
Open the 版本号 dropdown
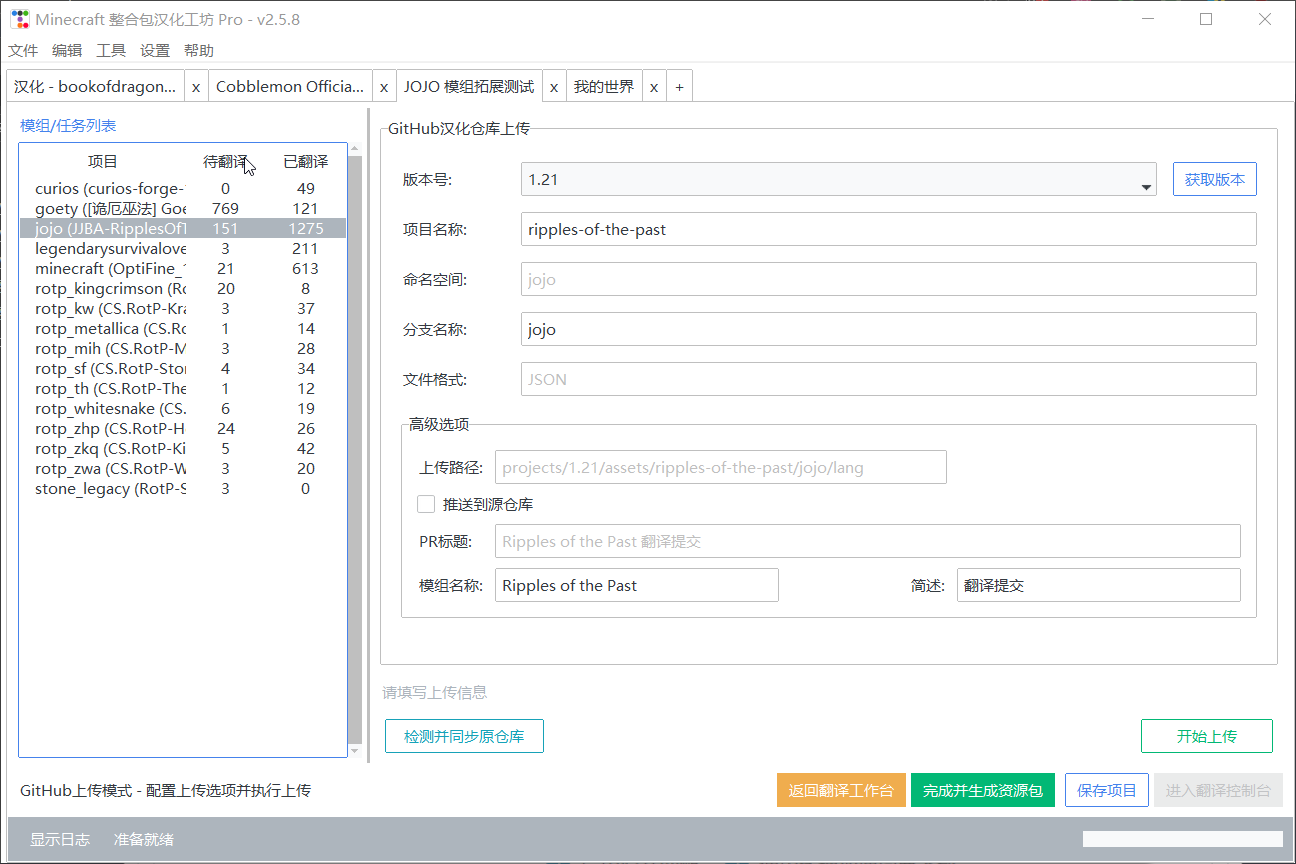click(x=1145, y=180)
